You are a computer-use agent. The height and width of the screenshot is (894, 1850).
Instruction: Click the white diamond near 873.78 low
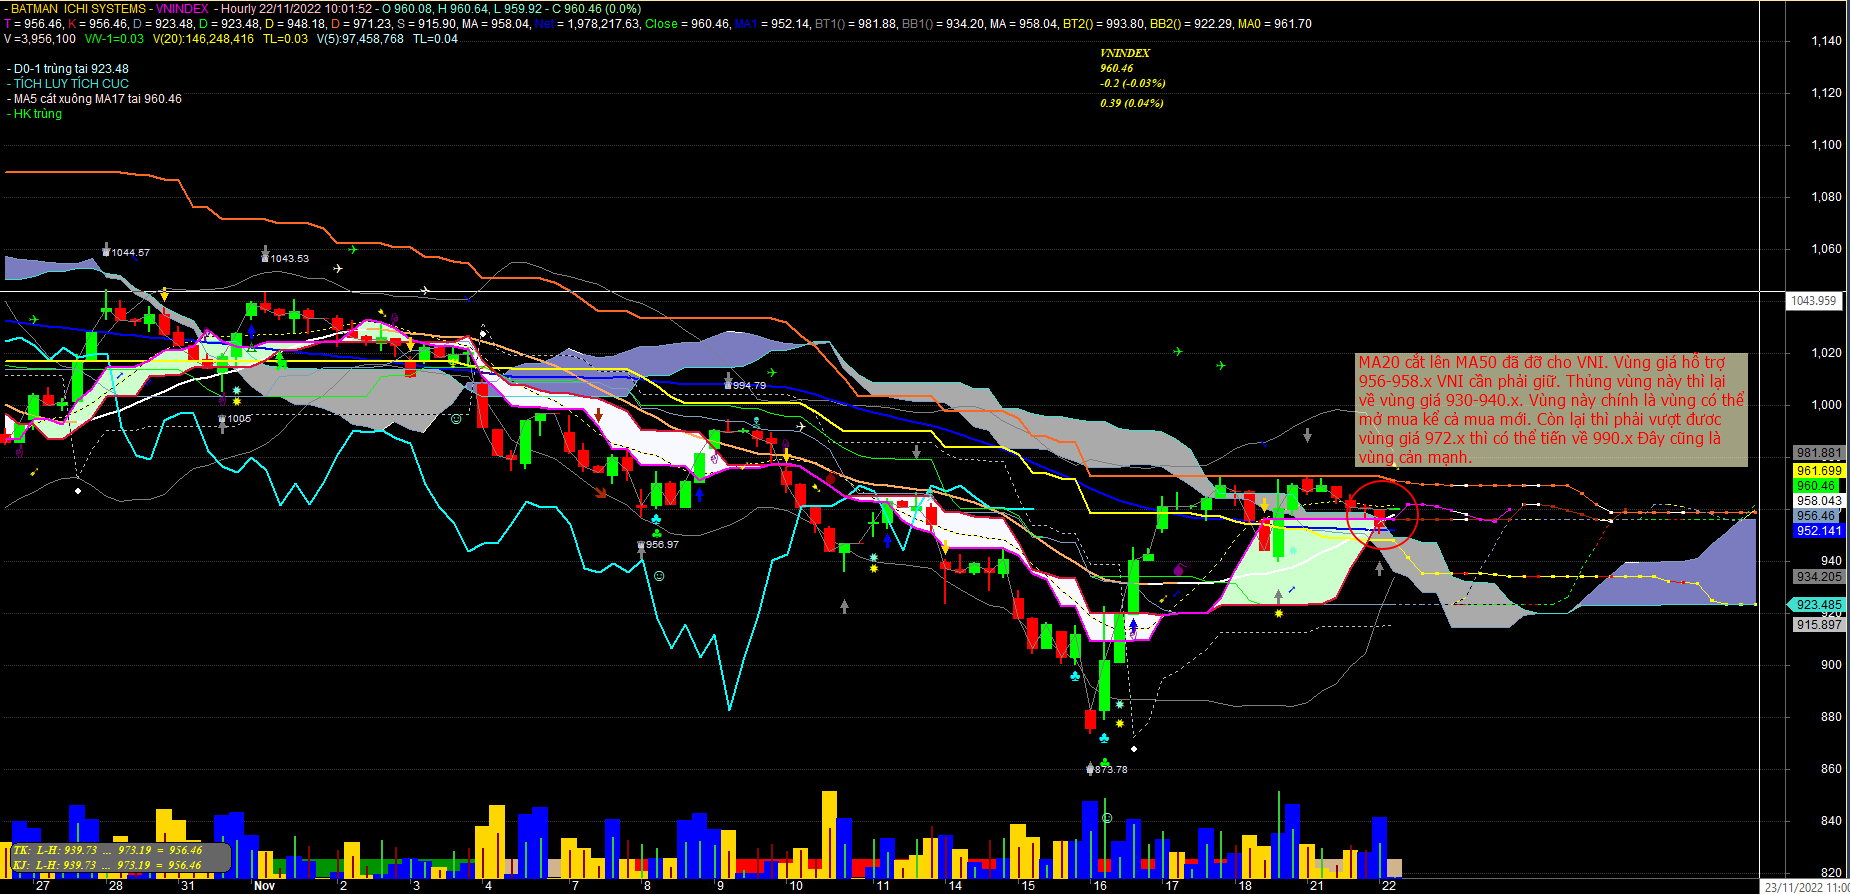click(x=1134, y=749)
